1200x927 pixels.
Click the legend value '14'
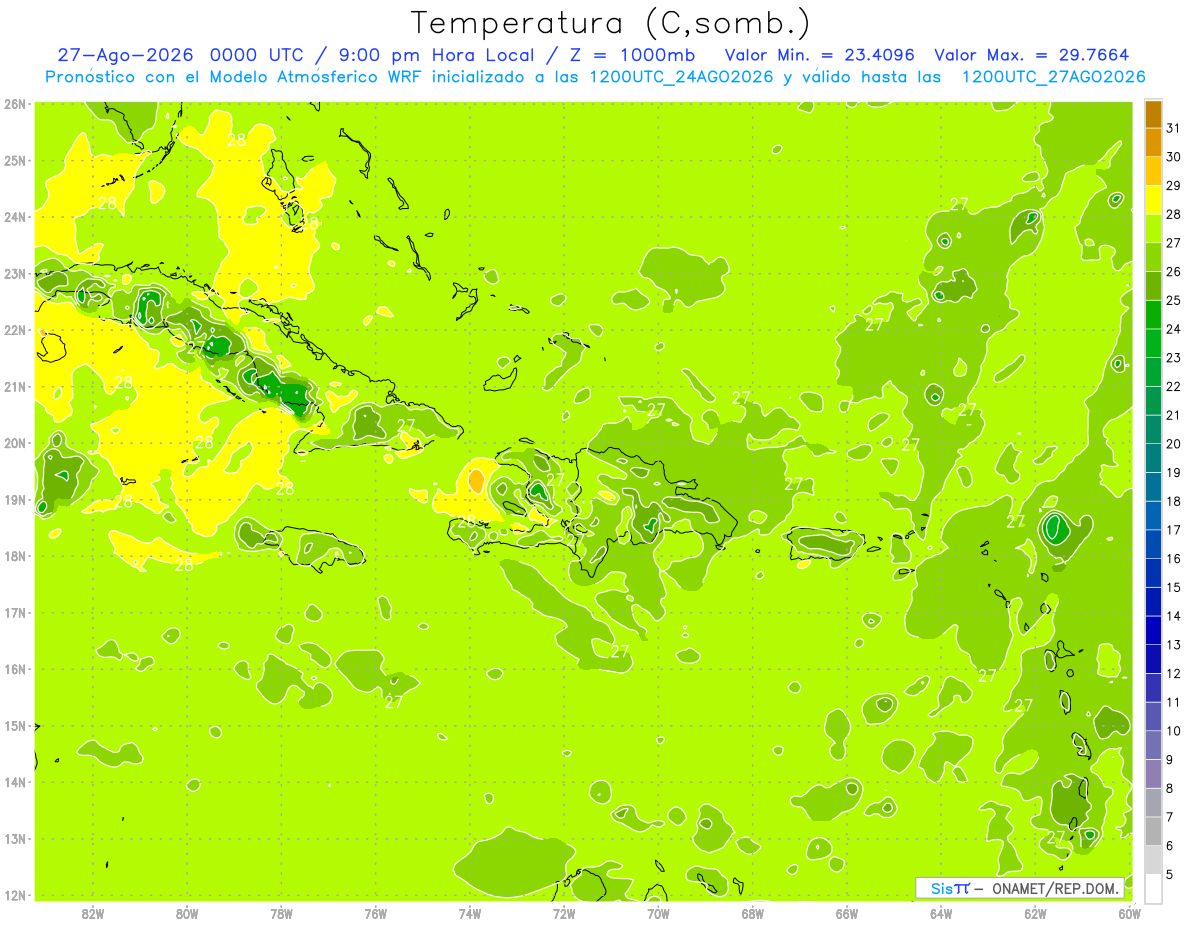[1173, 616]
